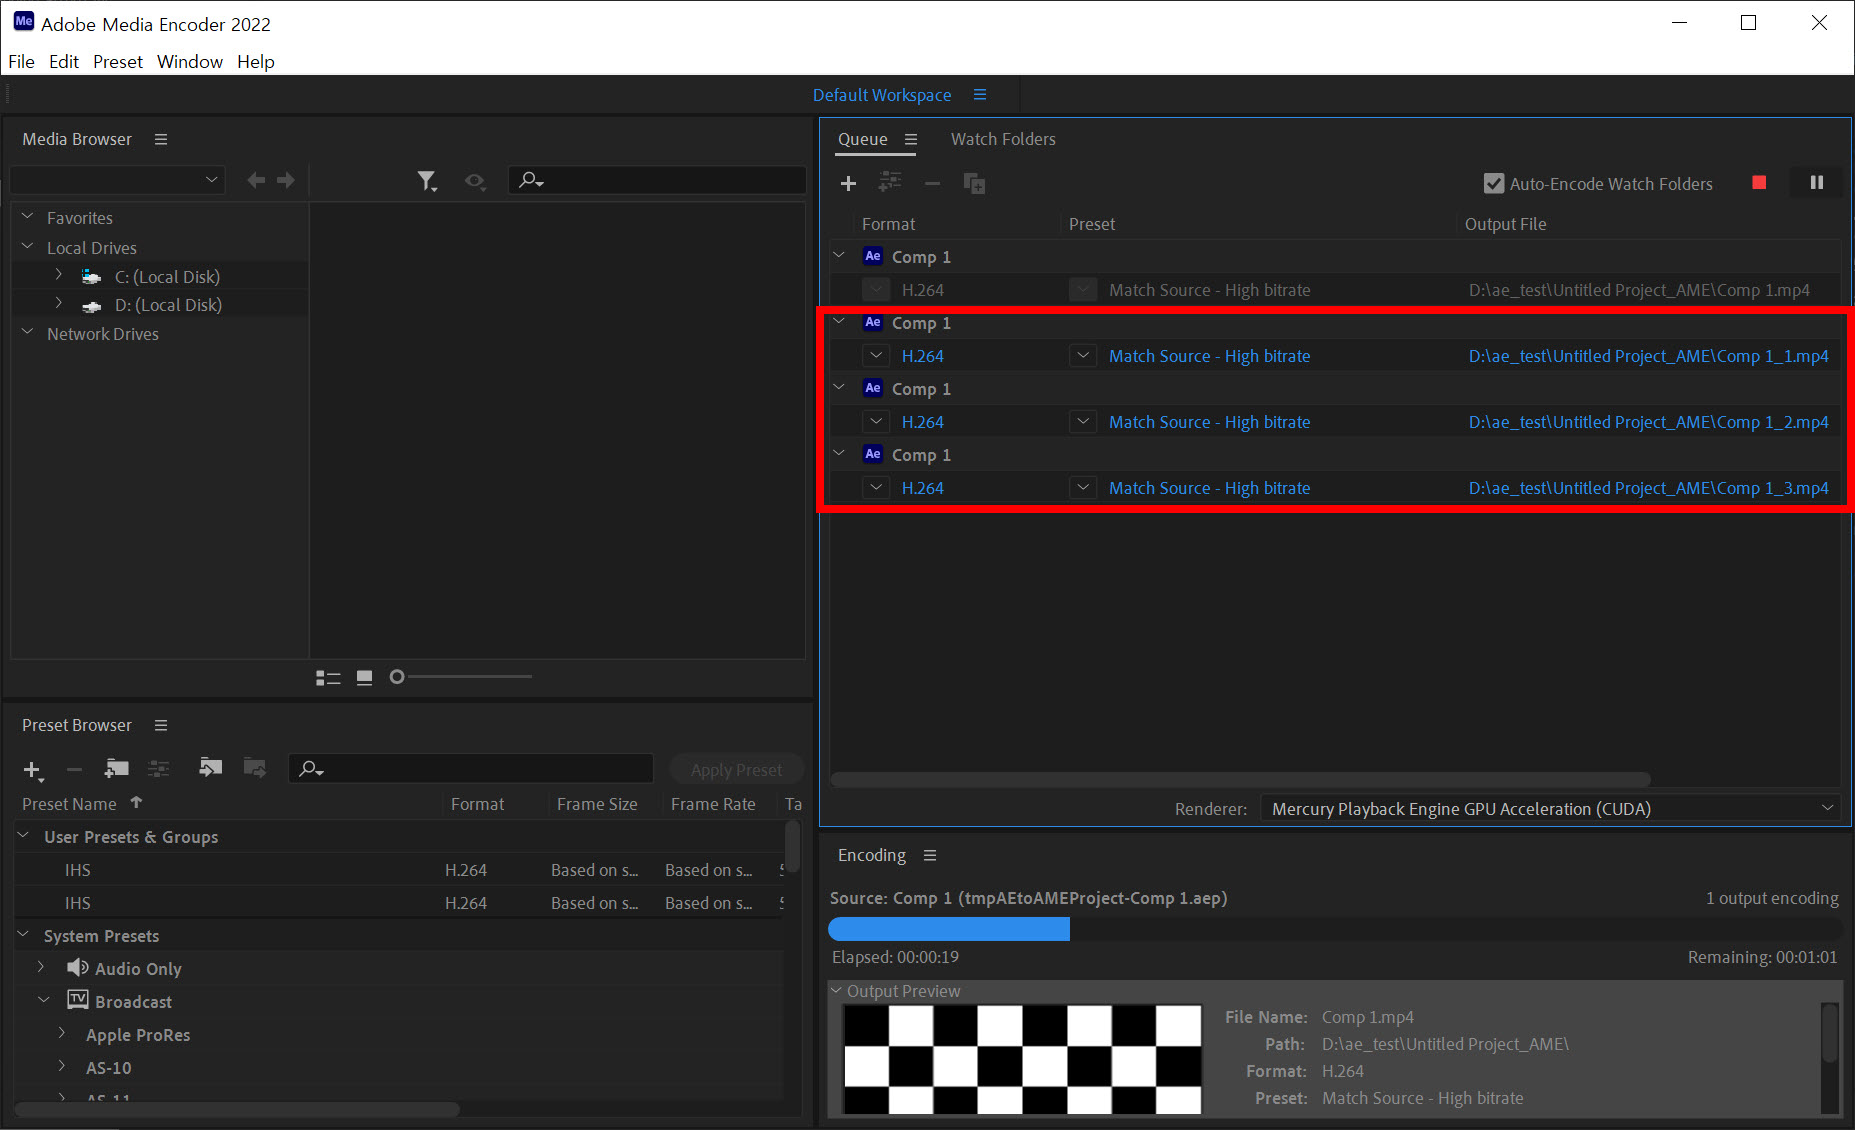Switch Media Browser to list view
Screen dimensions: 1855x1130
pos(328,678)
